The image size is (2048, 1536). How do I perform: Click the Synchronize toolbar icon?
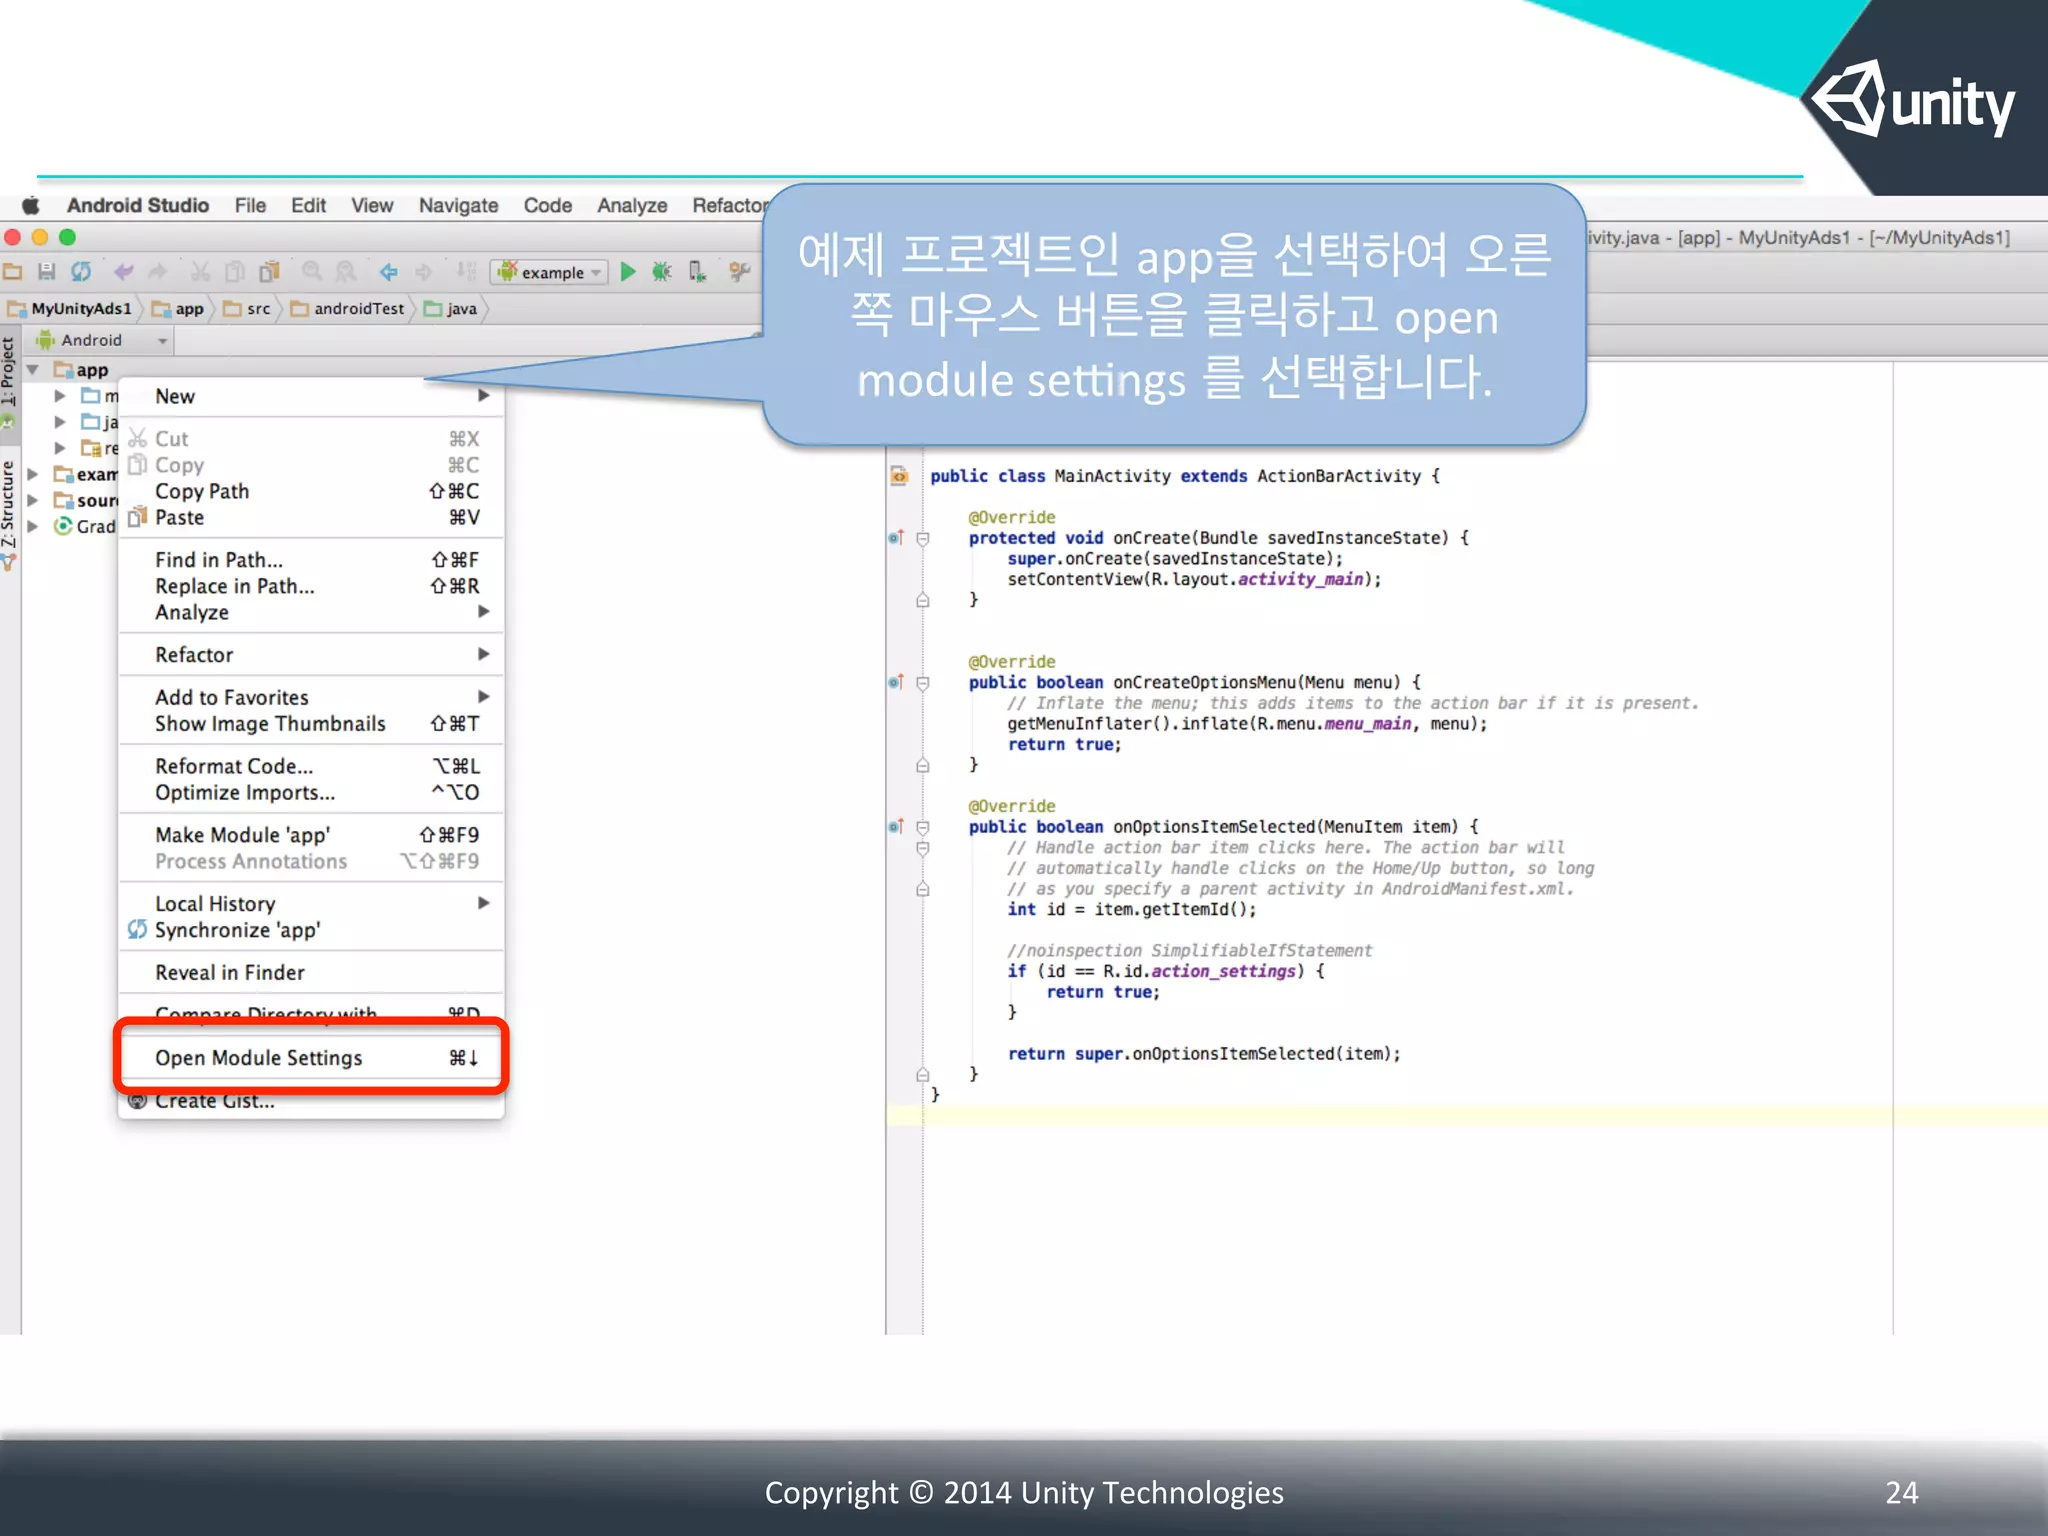pos(81,272)
